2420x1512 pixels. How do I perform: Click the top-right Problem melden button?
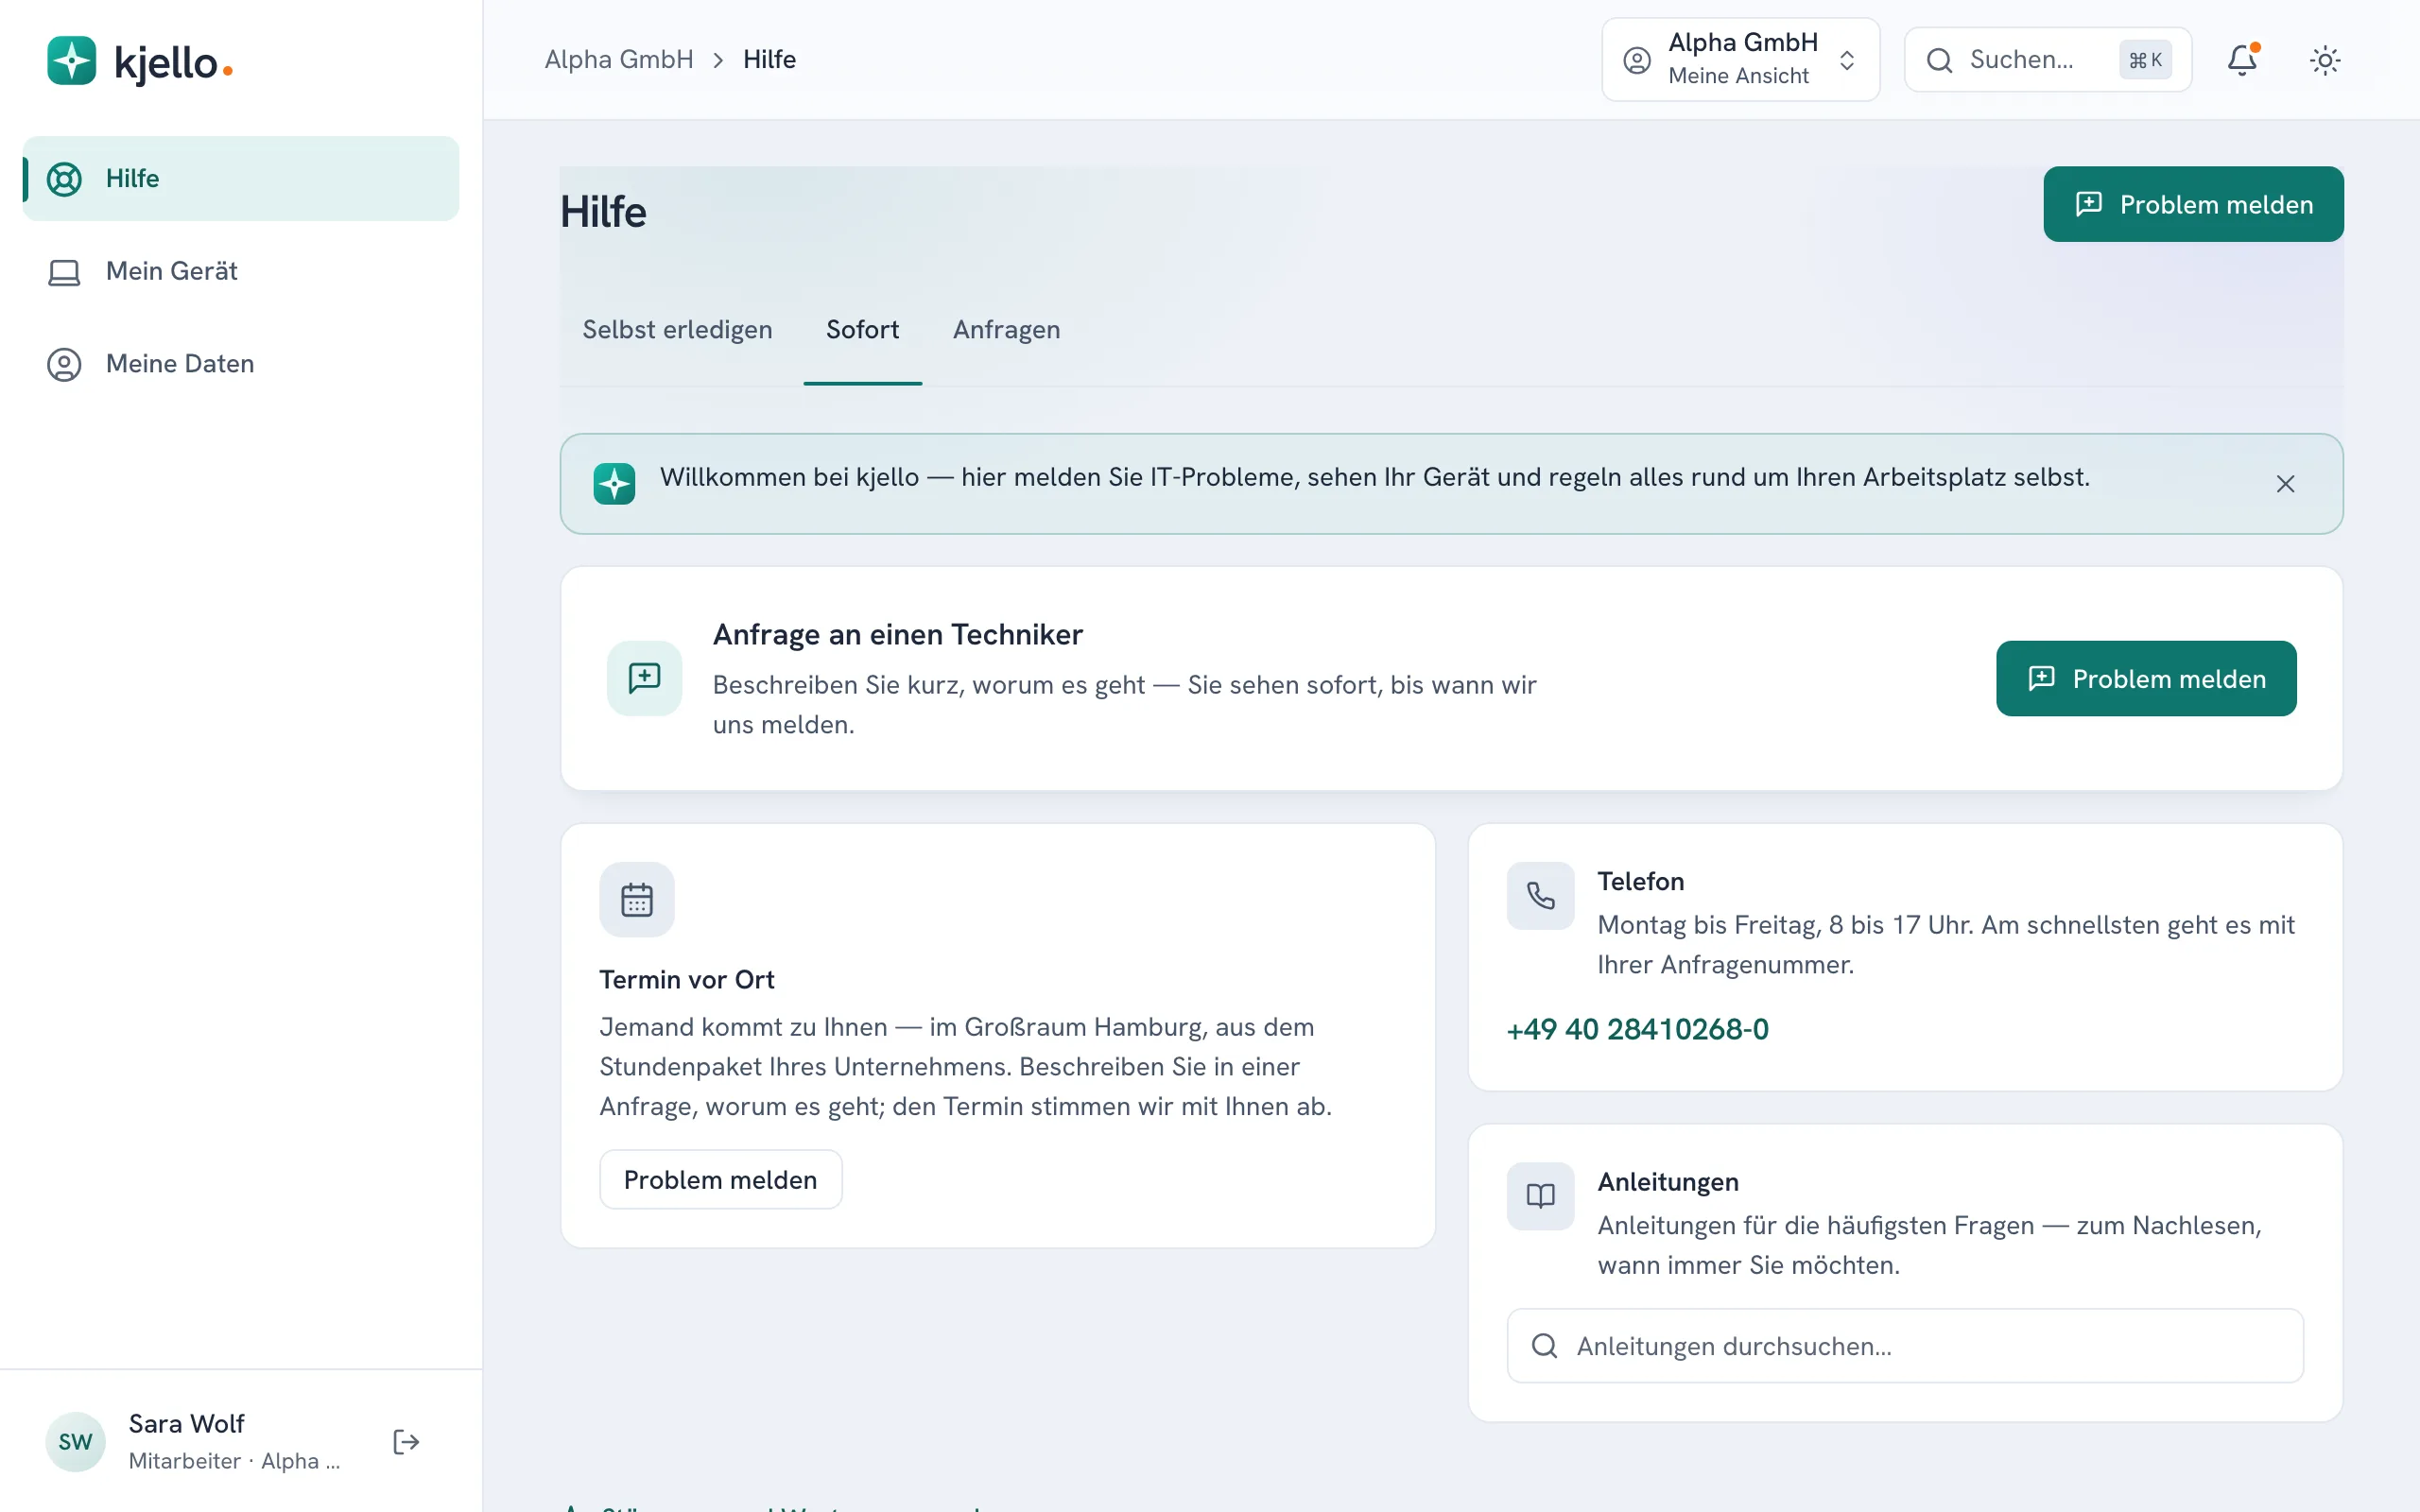pos(2193,204)
